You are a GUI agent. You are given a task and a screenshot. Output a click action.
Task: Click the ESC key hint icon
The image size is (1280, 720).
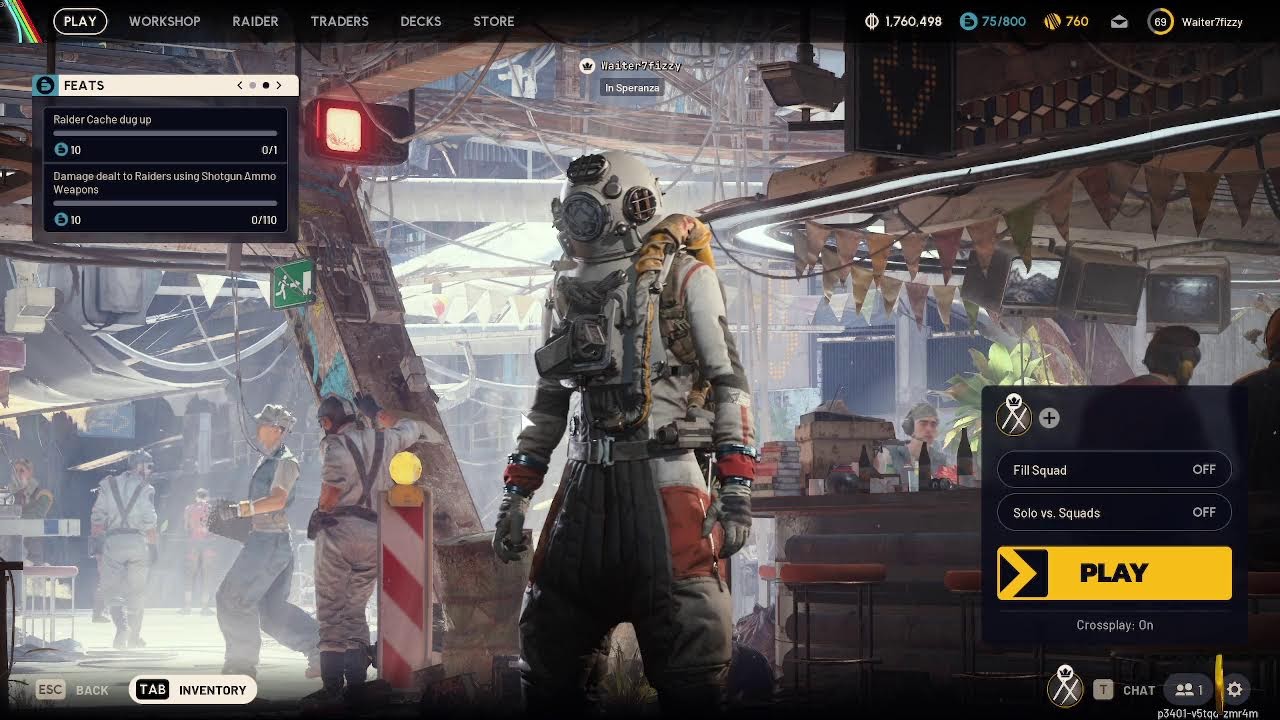click(51, 689)
